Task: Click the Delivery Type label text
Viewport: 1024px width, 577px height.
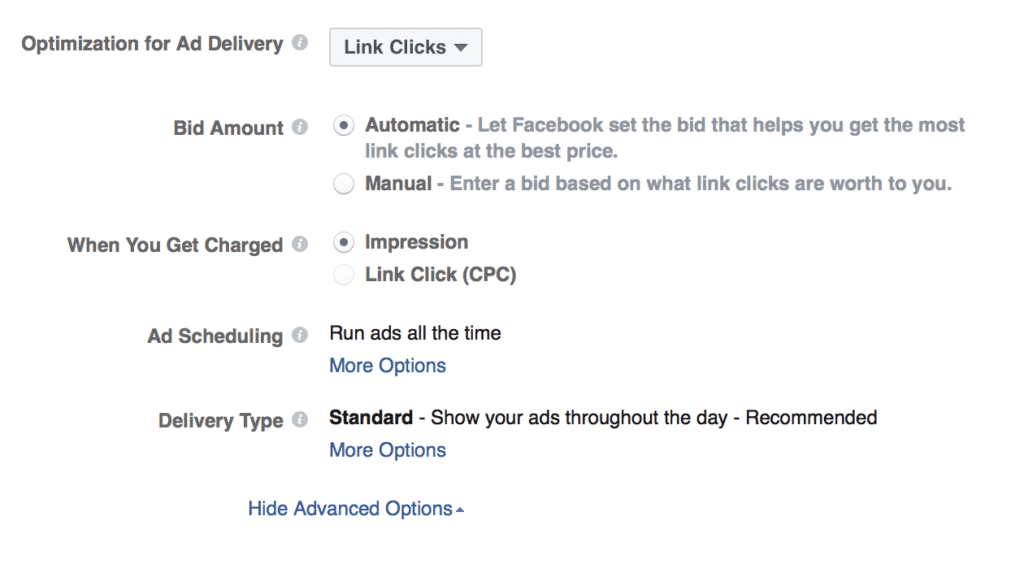Action: [x=220, y=421]
